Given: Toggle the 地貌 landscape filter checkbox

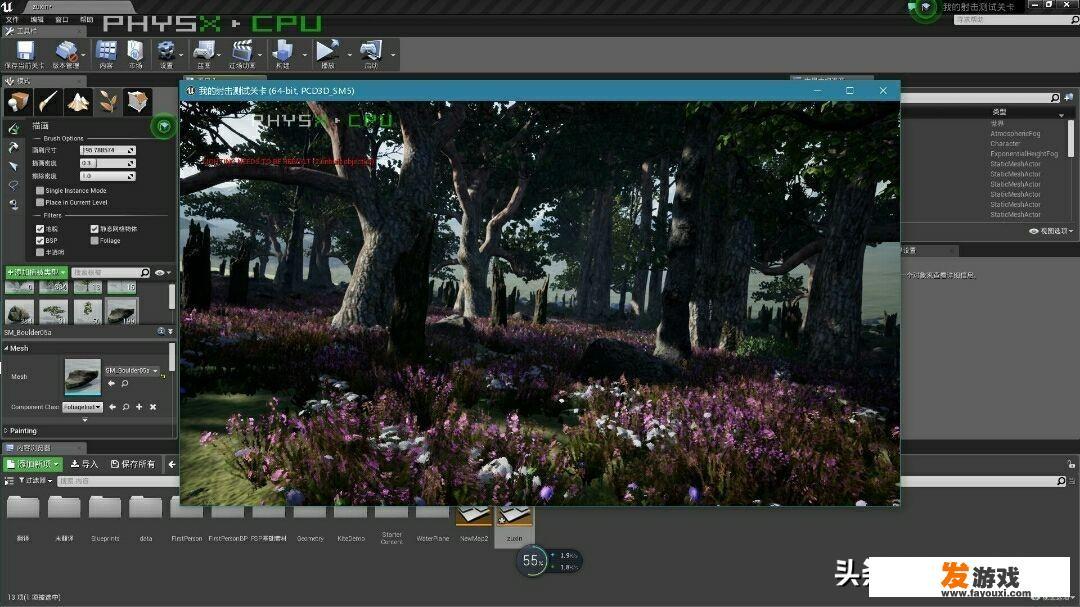Looking at the screenshot, I should (40, 229).
